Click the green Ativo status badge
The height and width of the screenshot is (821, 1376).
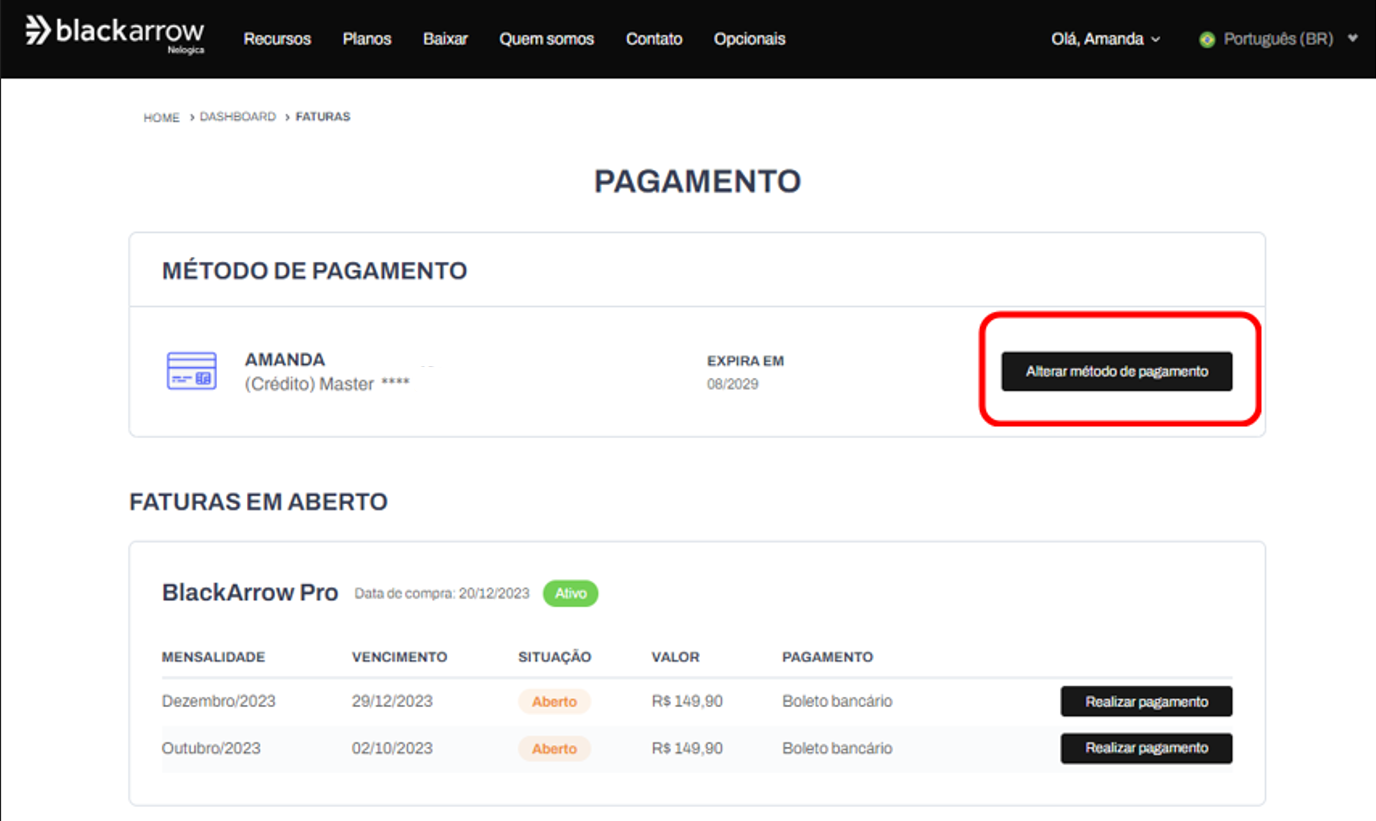(570, 594)
